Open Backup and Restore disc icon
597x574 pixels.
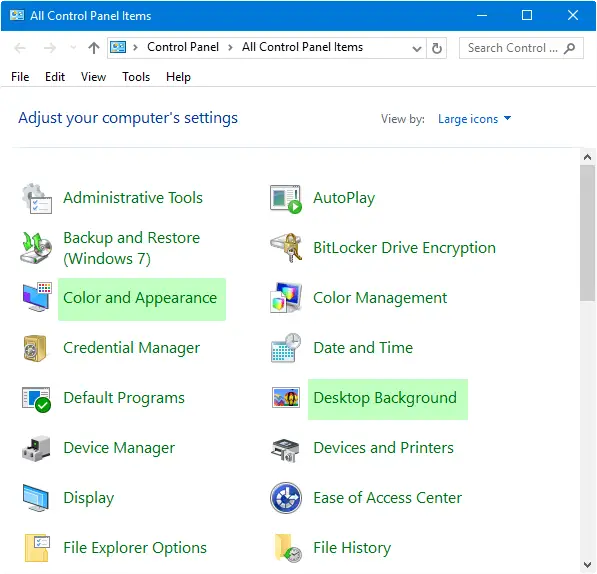36,248
